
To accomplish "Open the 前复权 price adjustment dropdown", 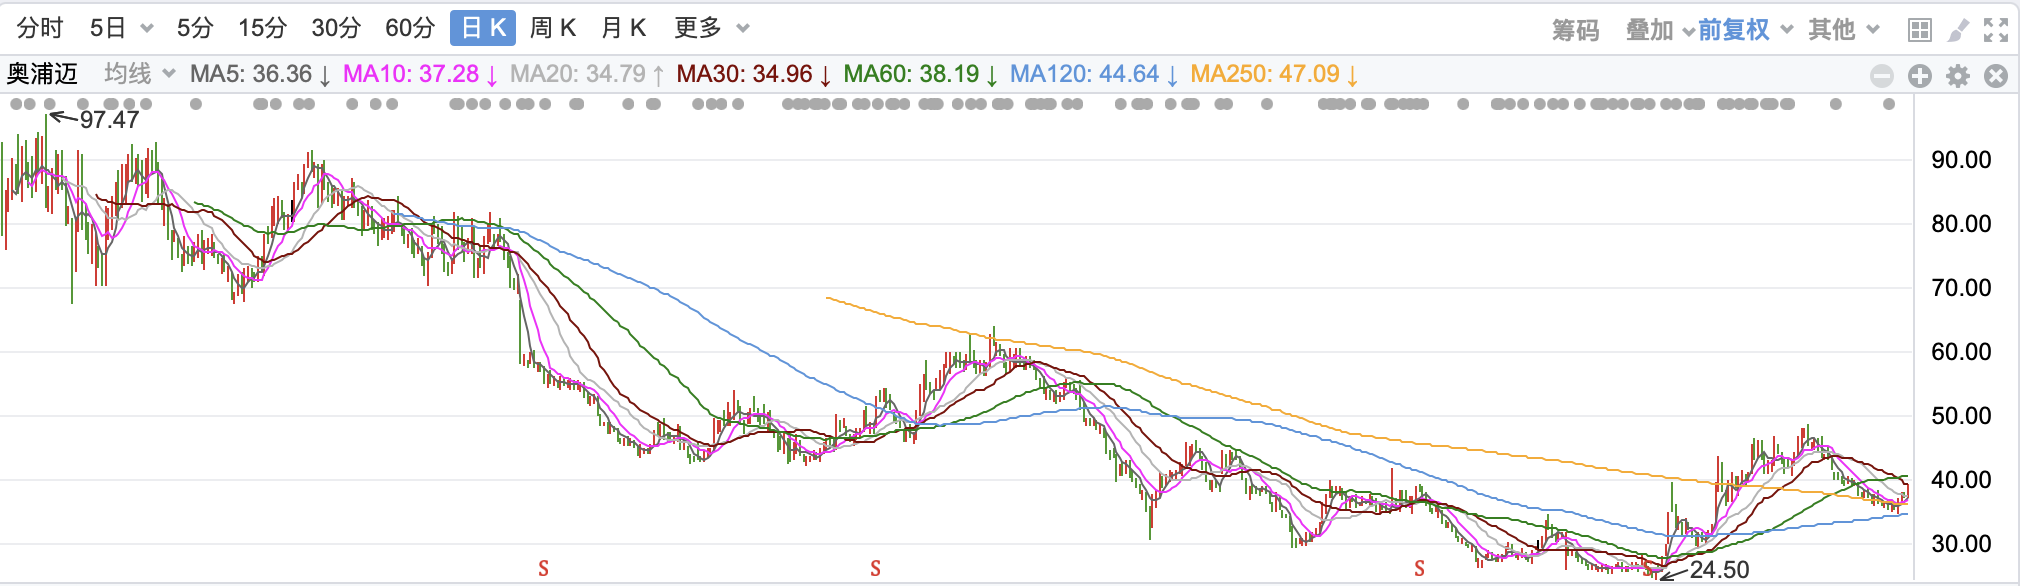I will click(x=1745, y=30).
